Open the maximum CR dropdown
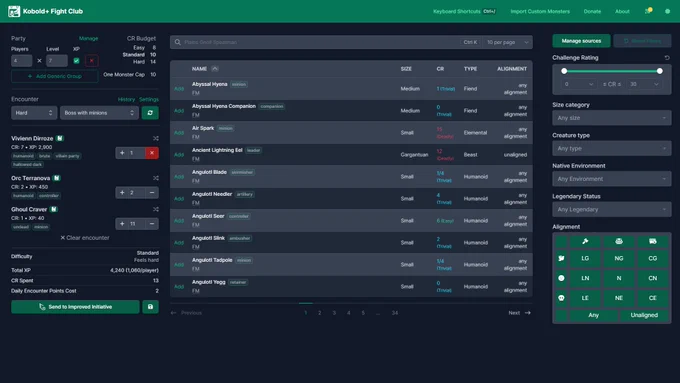The width and height of the screenshot is (680, 383). [x=644, y=84]
